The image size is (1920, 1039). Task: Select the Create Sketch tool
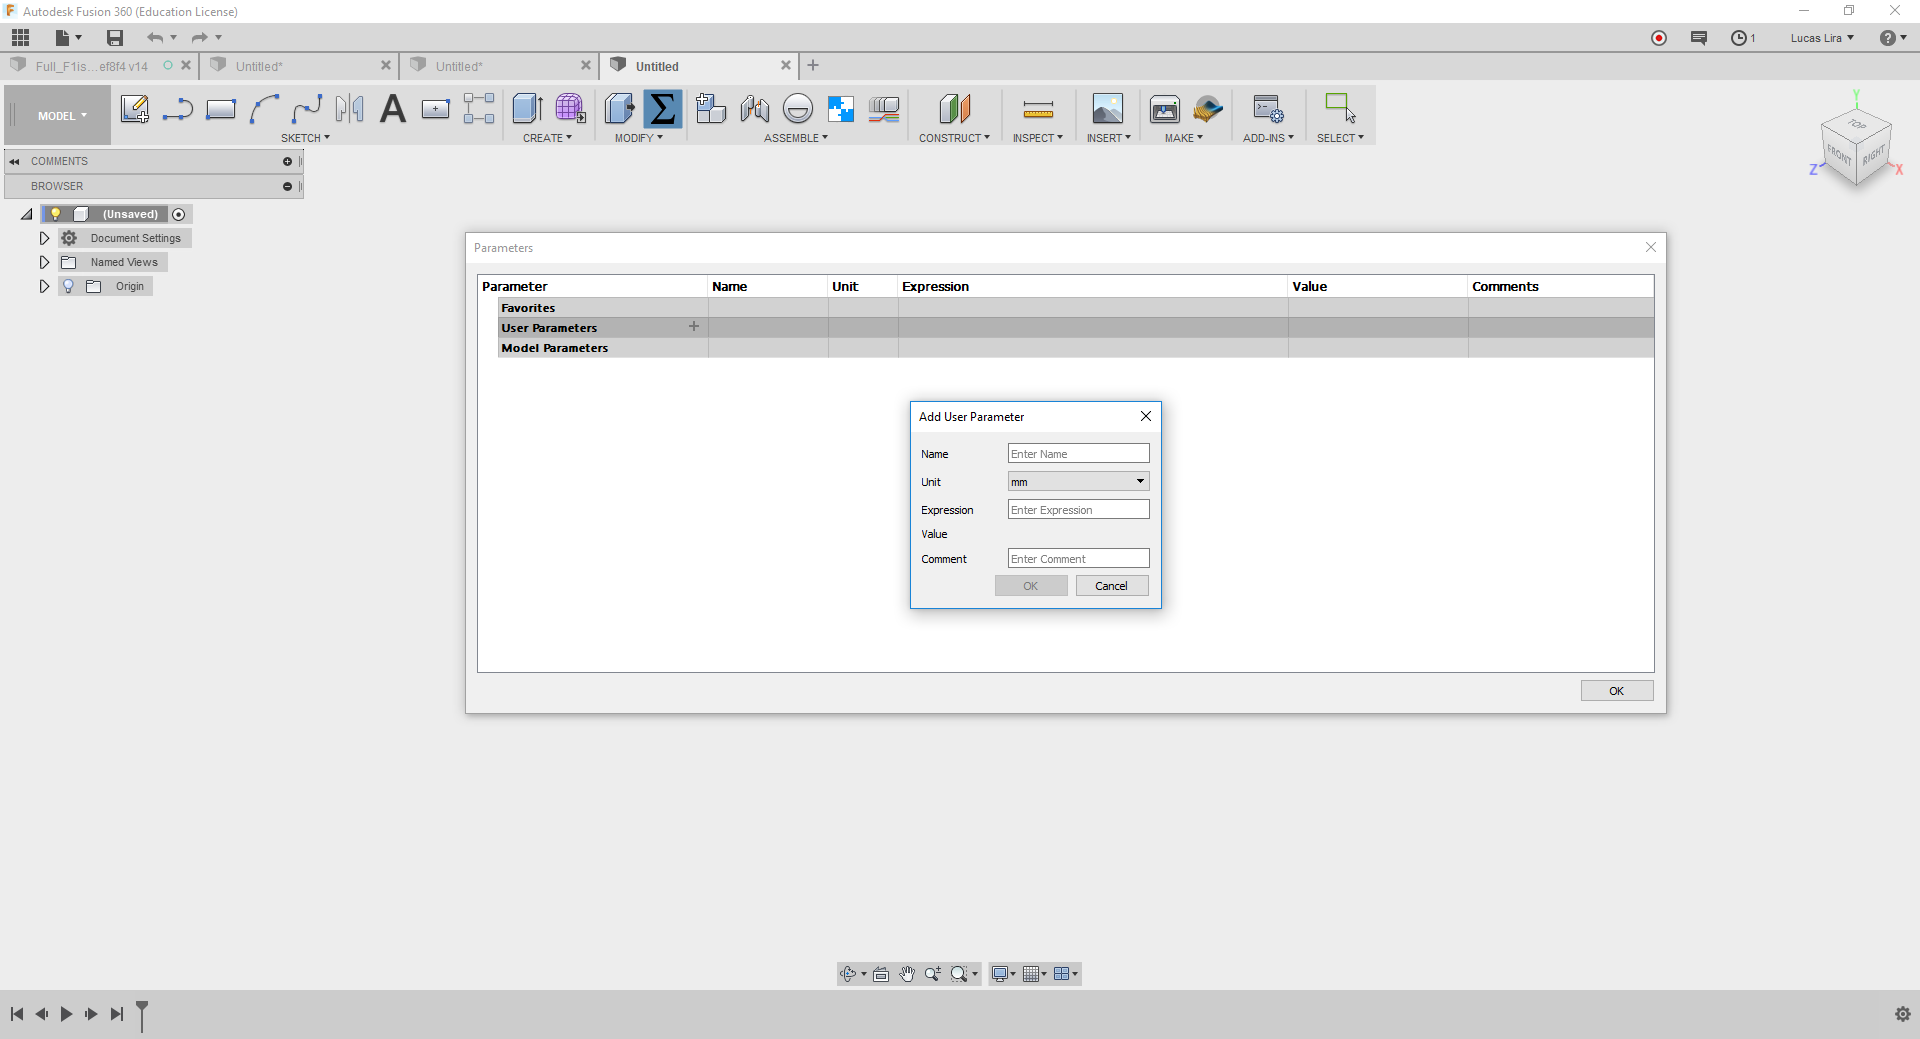(135, 110)
